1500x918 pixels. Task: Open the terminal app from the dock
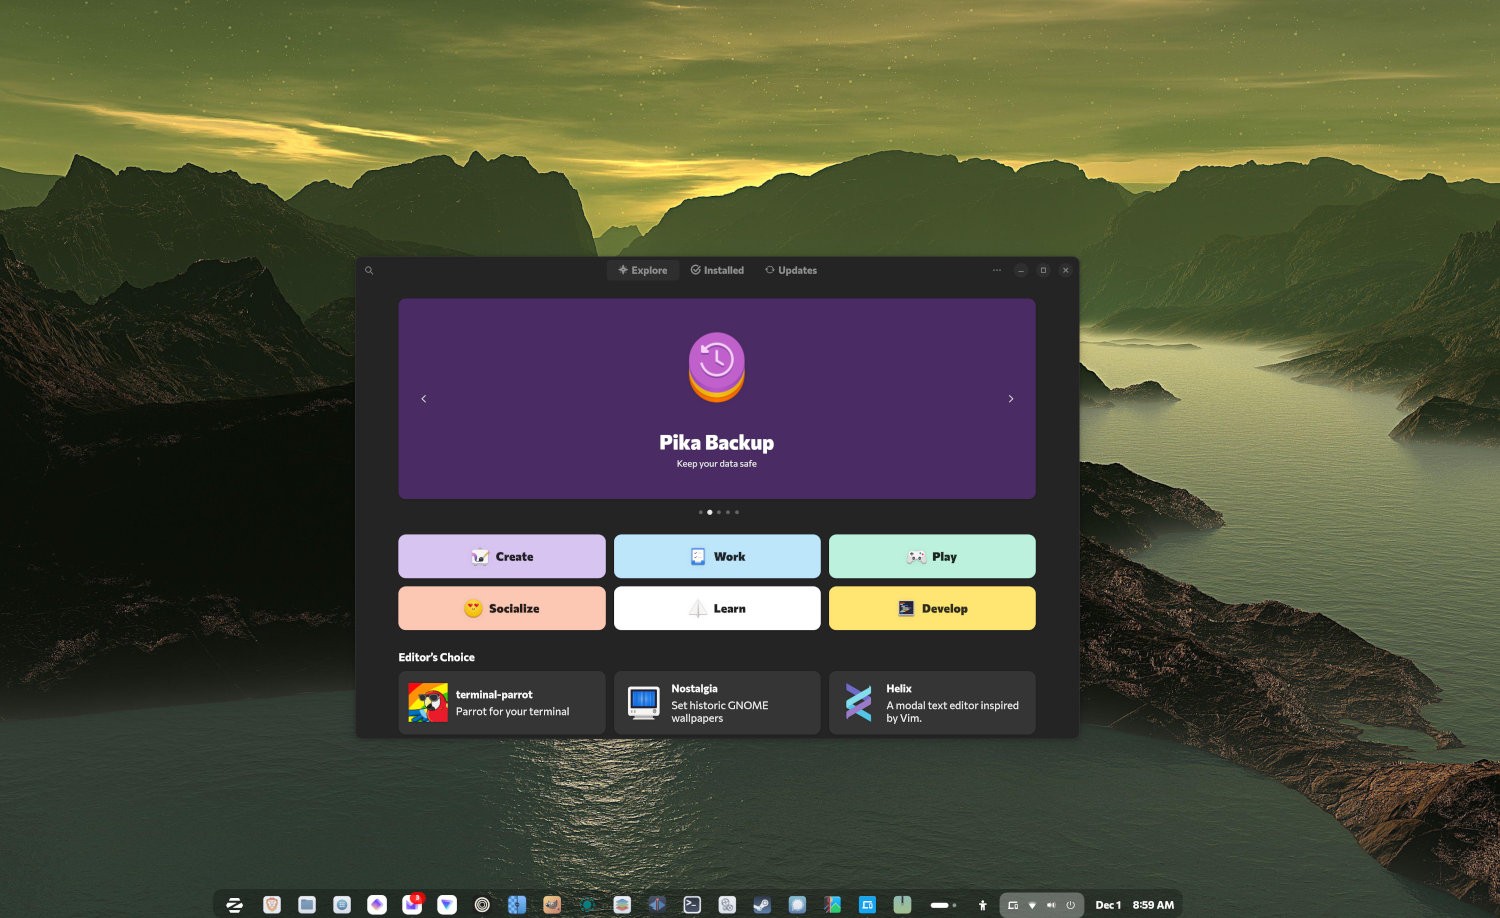coord(691,904)
